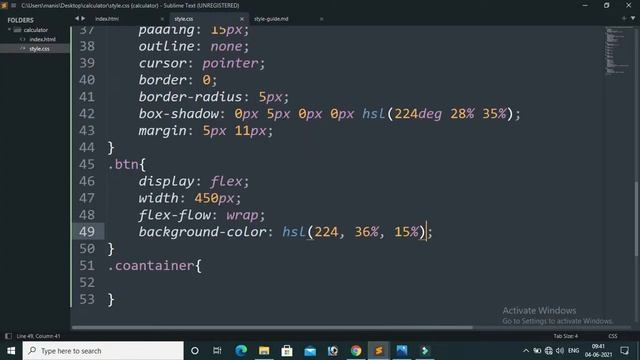Screen dimensions: 640x360
Task: Click the Sublime Text taskbar icon
Action: (379, 351)
